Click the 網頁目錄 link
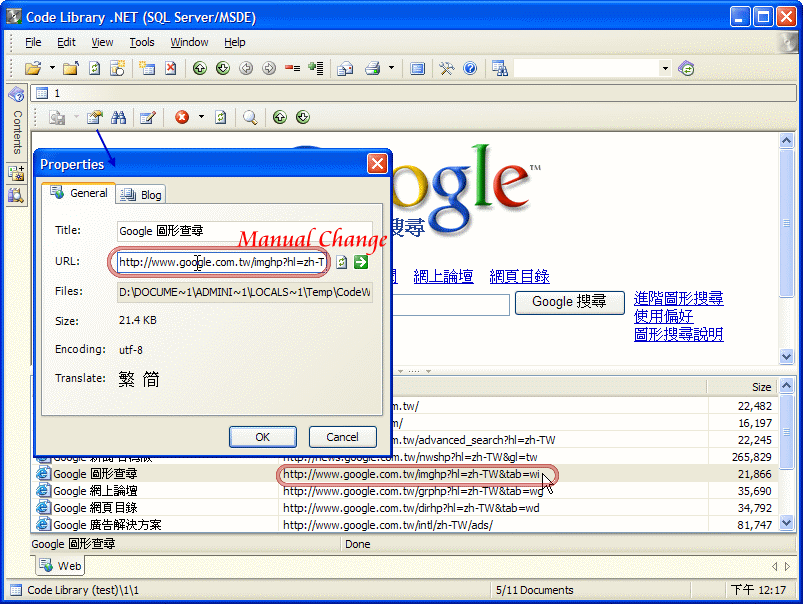 tap(519, 277)
